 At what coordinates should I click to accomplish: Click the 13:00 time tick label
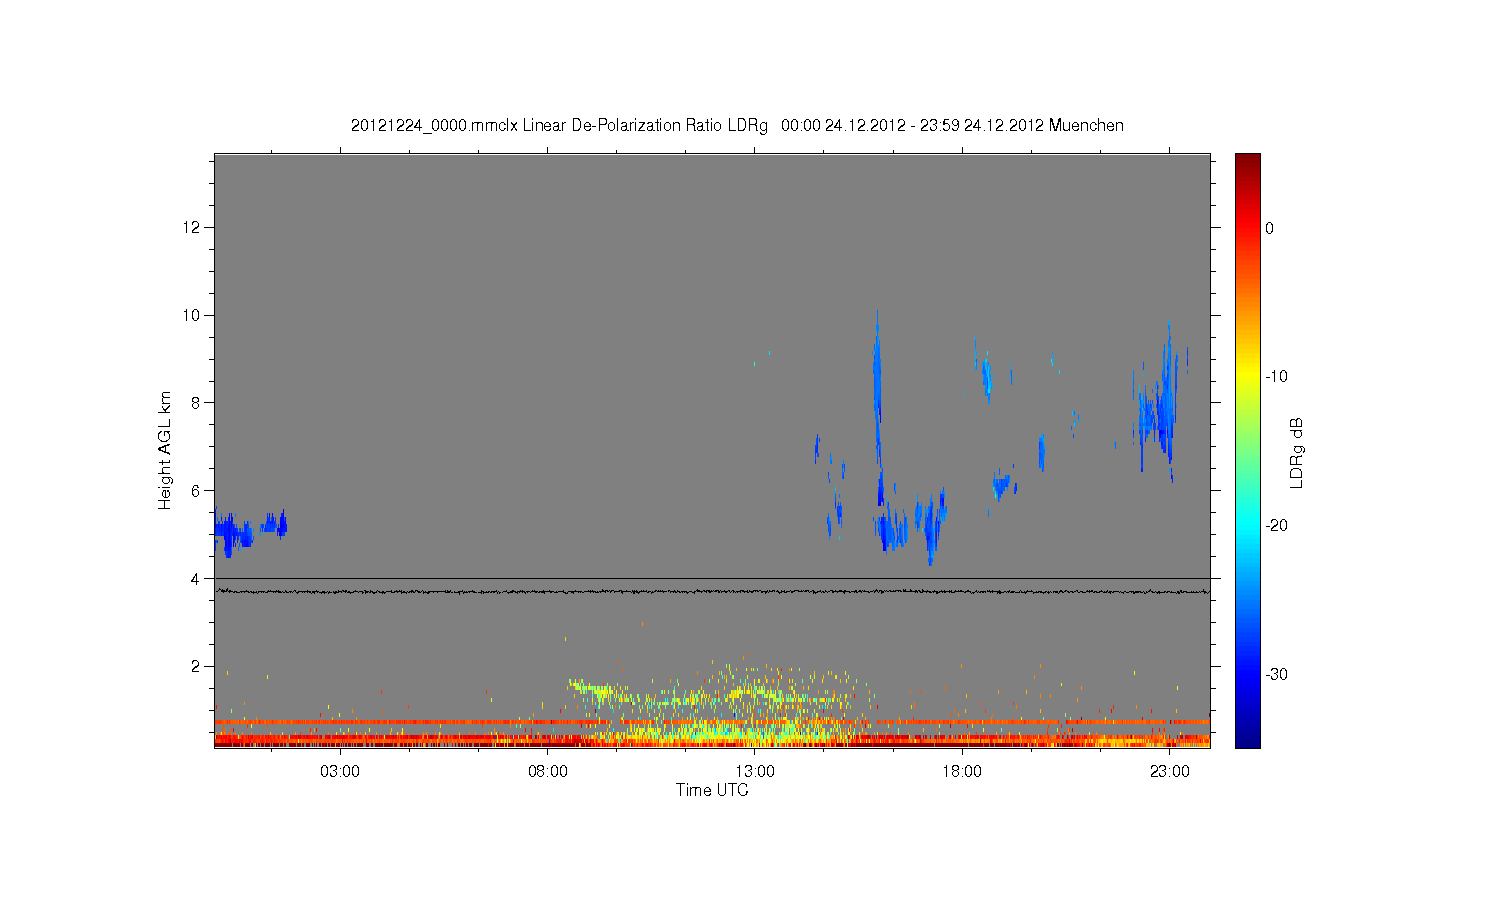pos(755,772)
